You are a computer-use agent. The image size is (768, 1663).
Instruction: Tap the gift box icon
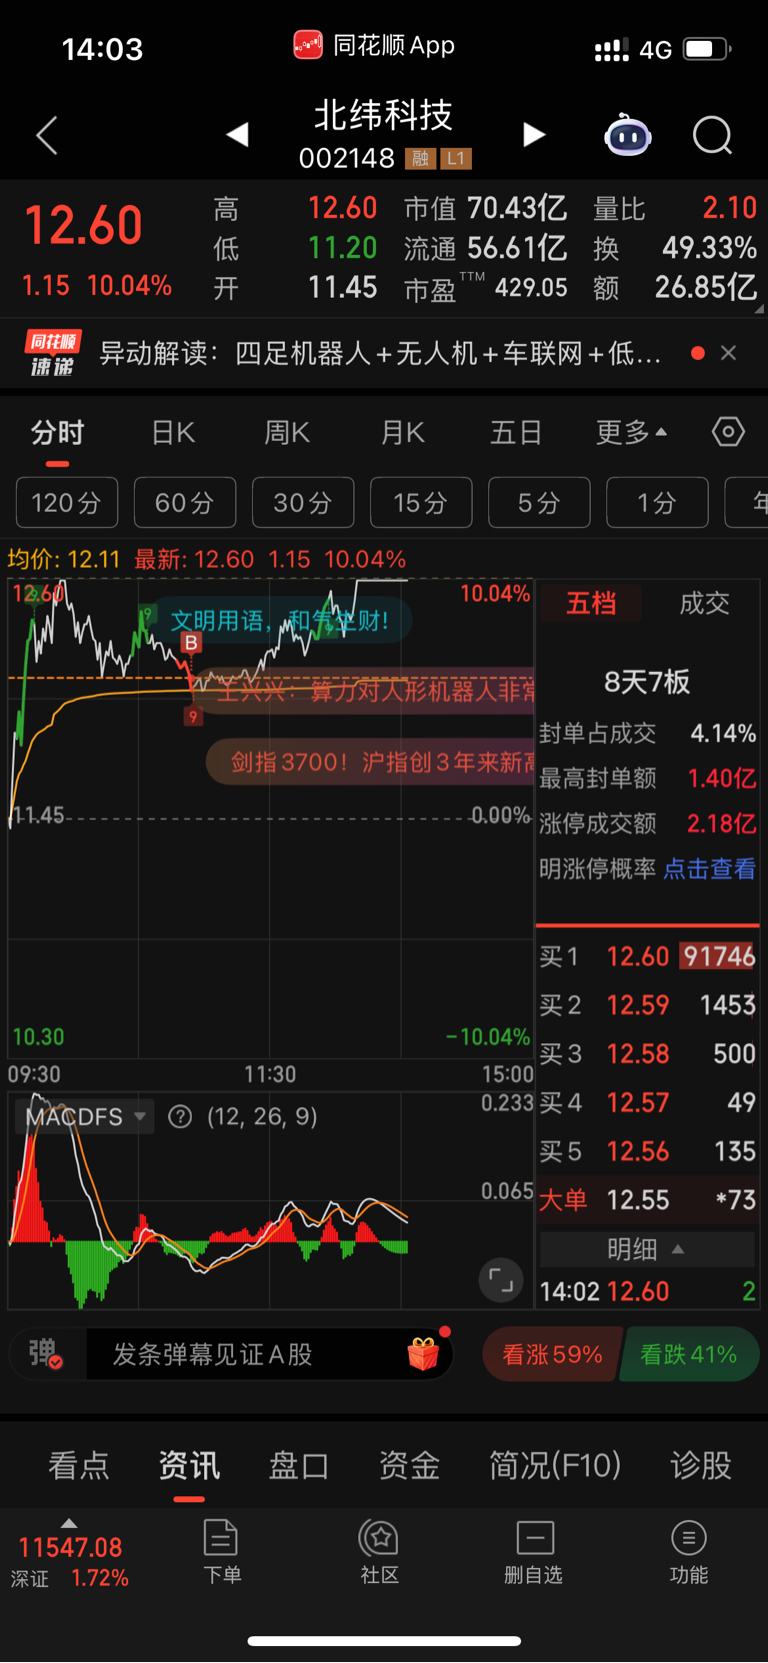point(423,1354)
